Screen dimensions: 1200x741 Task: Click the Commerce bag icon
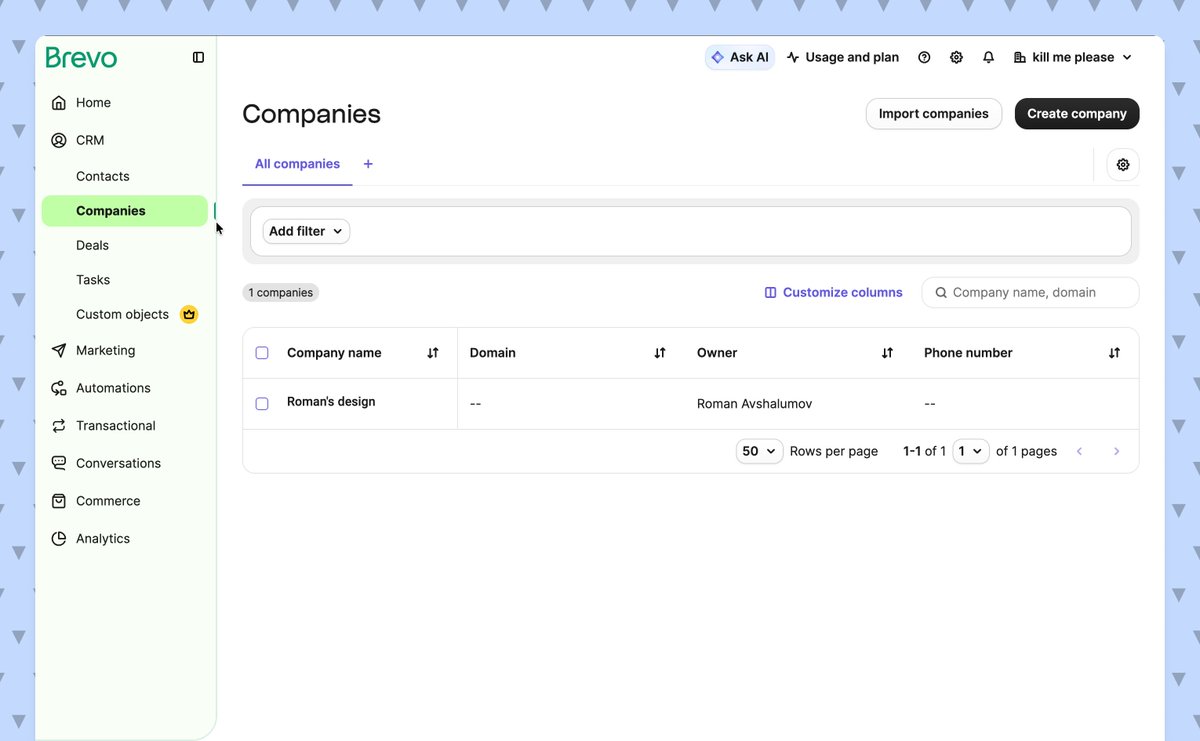click(x=59, y=501)
